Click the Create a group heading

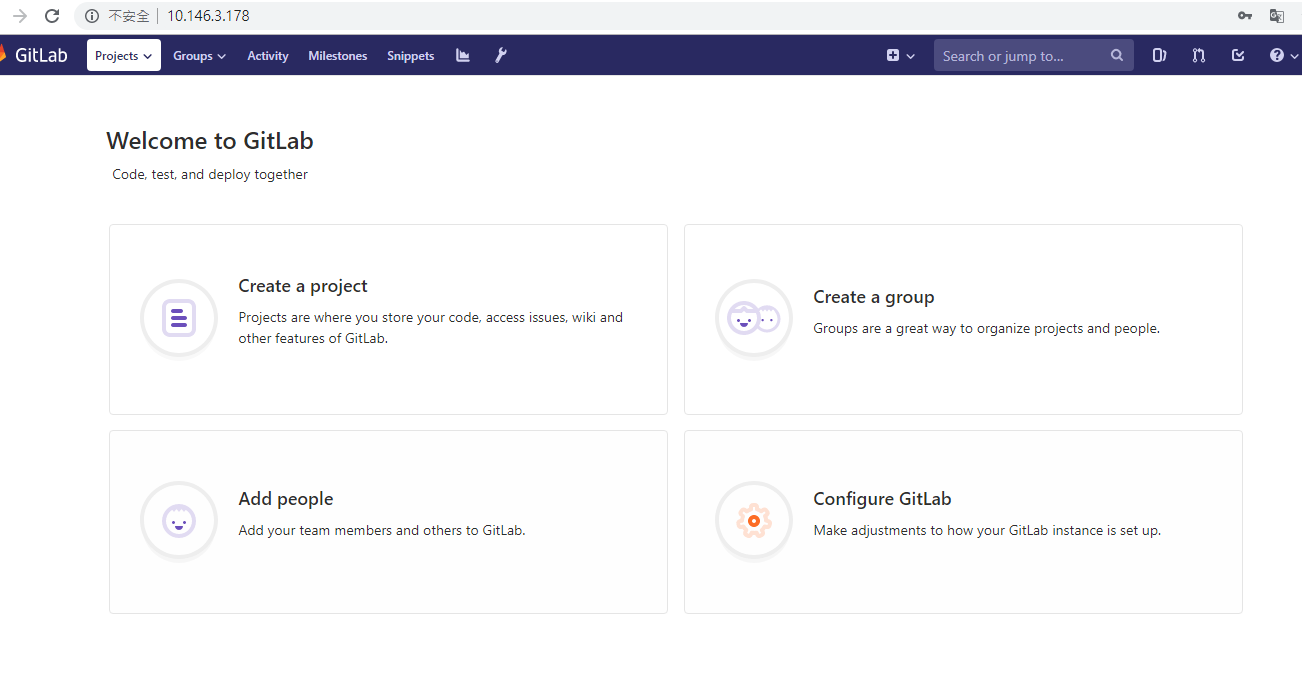pyautogui.click(x=874, y=297)
